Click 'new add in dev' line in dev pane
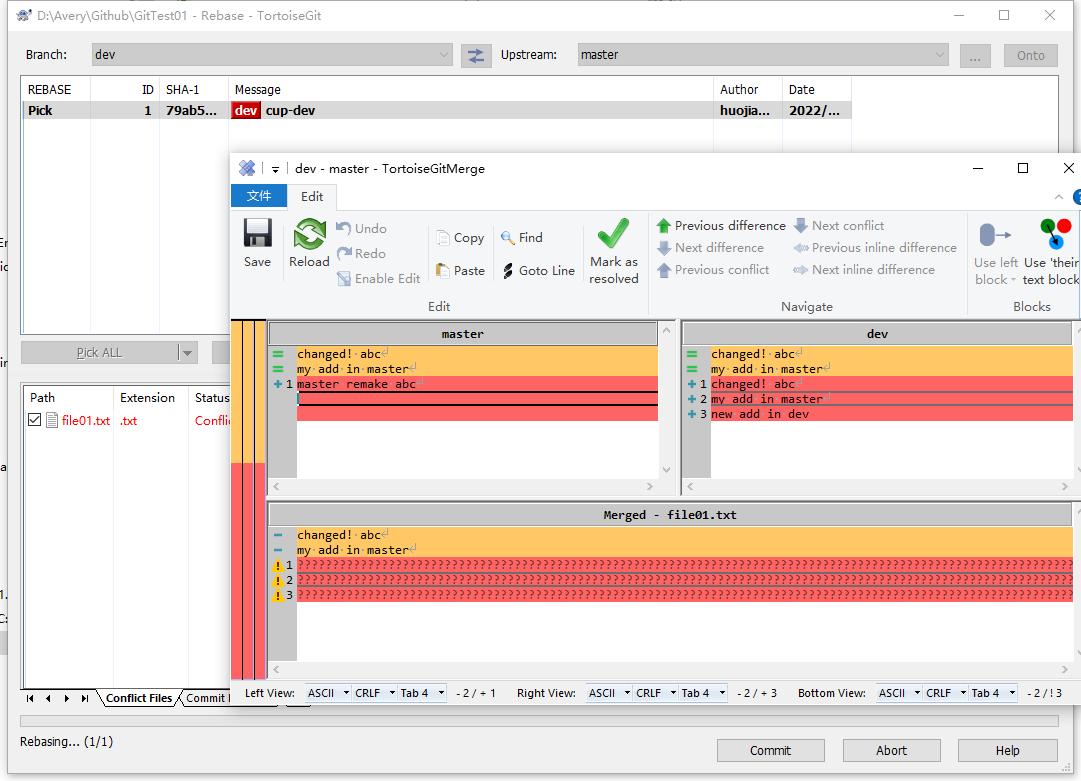This screenshot has height=781, width=1081. coord(760,414)
